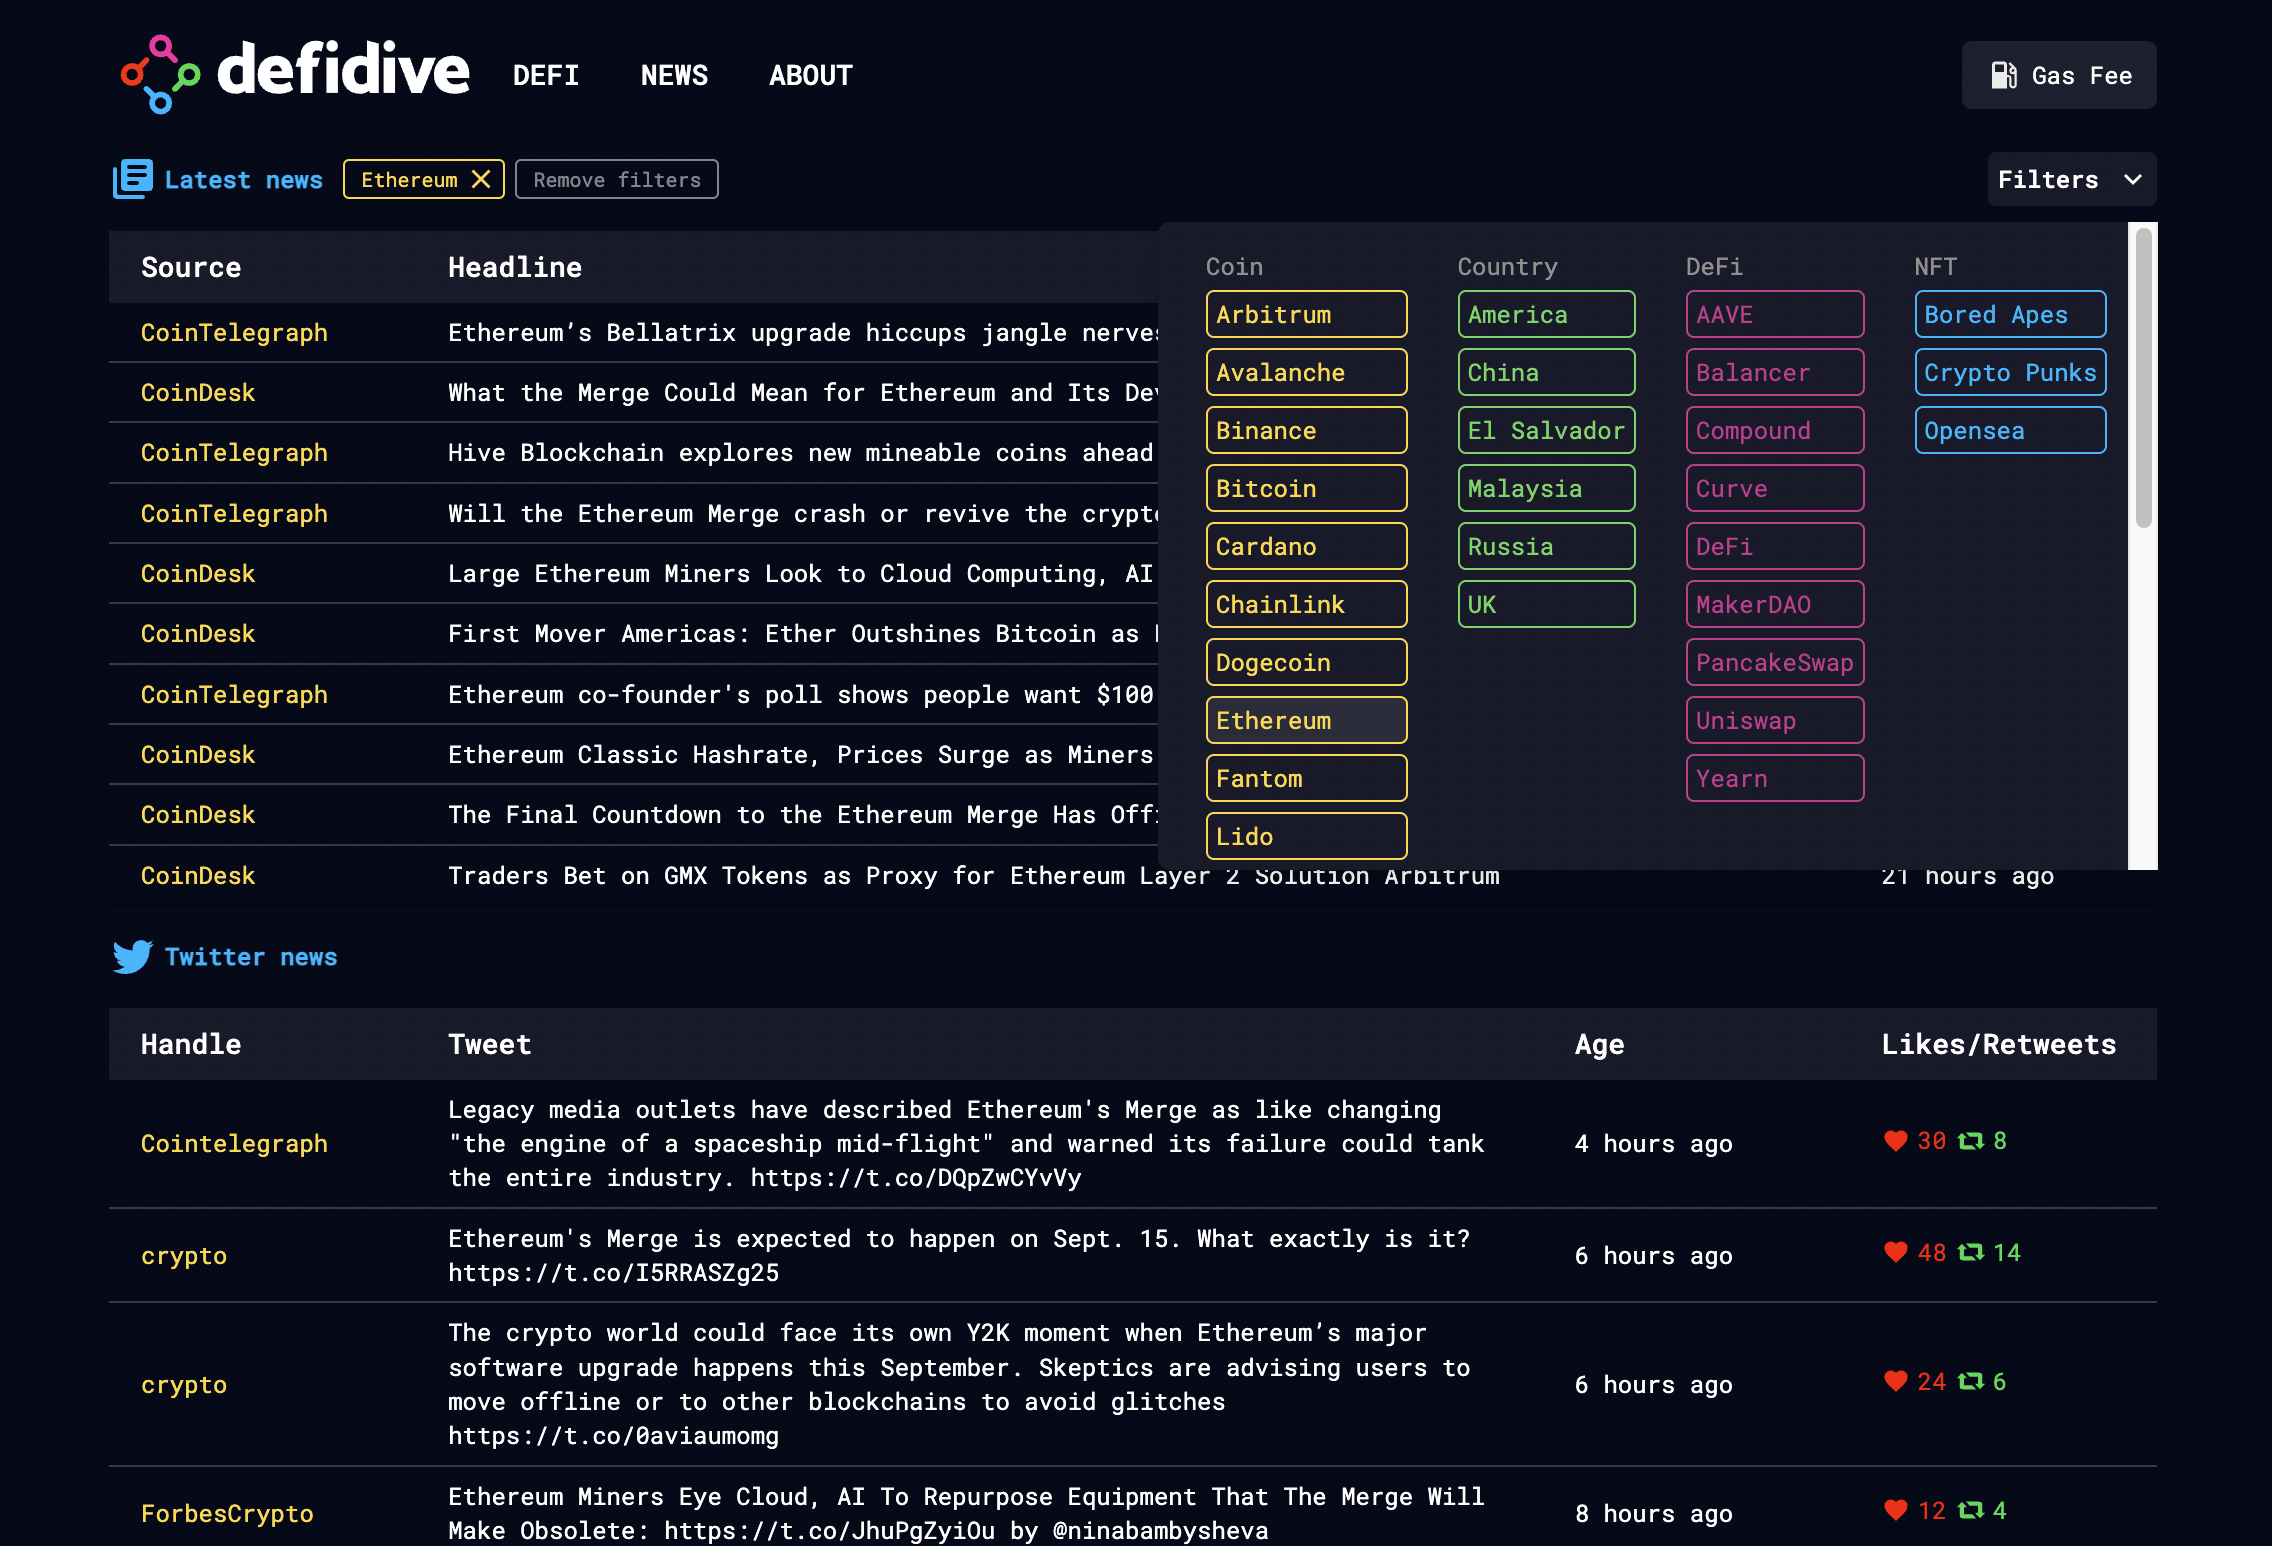2272x1546 pixels.
Task: Click the Likes/Retweets column header
Action: tap(1998, 1044)
